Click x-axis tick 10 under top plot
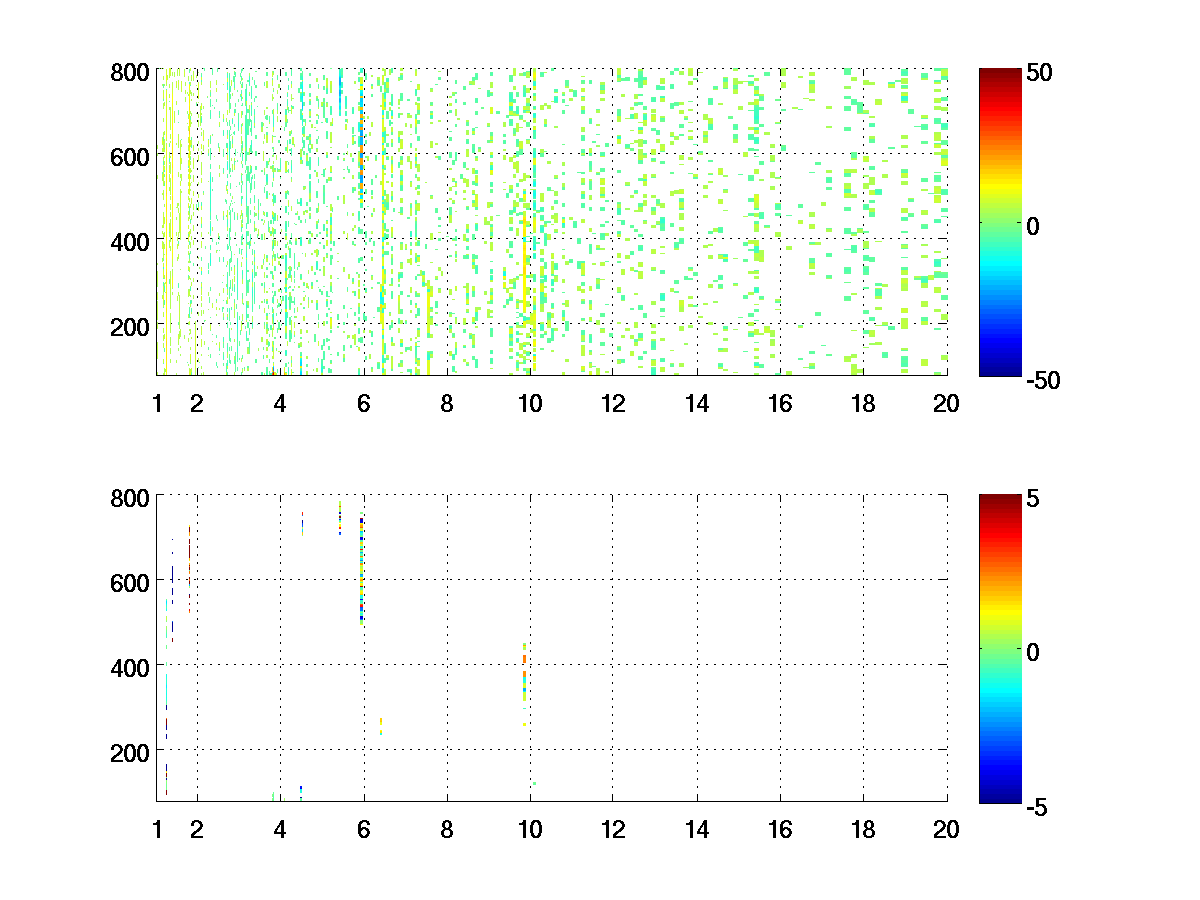This screenshot has width=1200, height=900. [530, 404]
